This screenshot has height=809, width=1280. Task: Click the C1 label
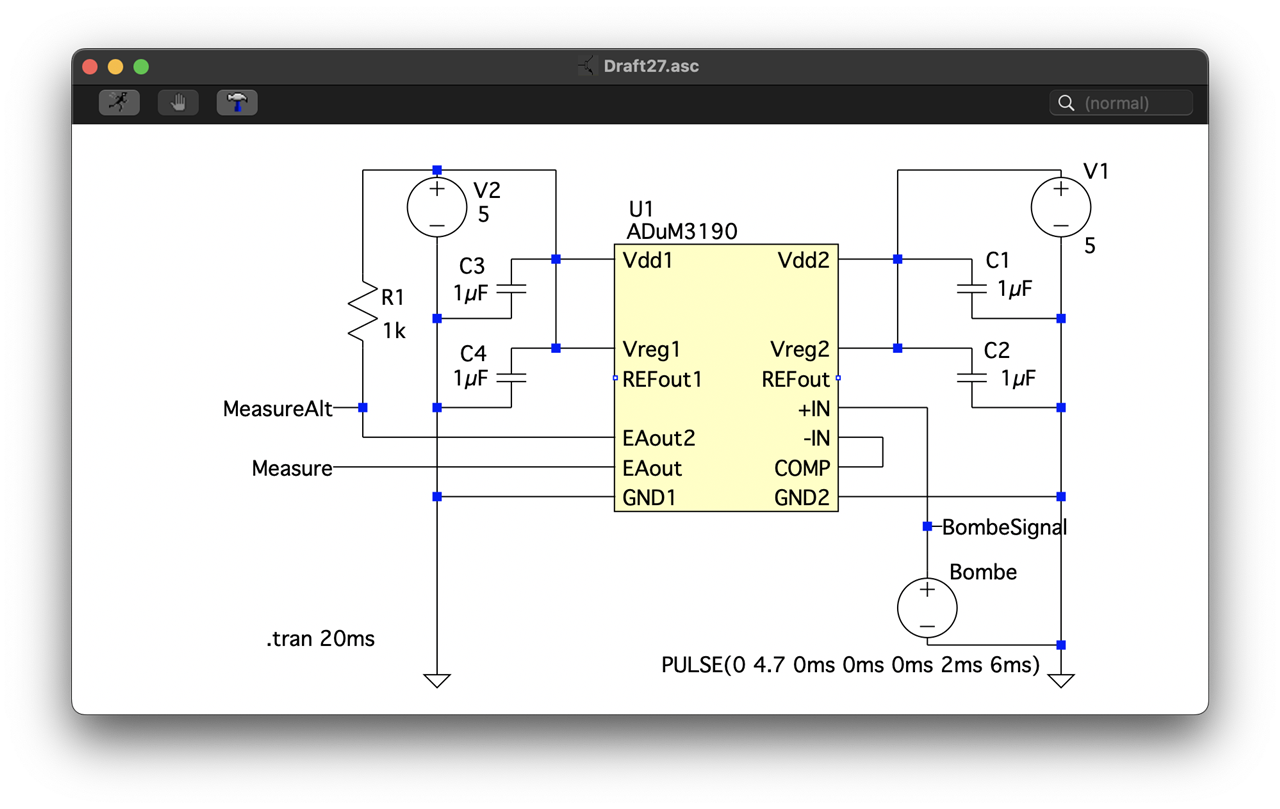coord(997,261)
